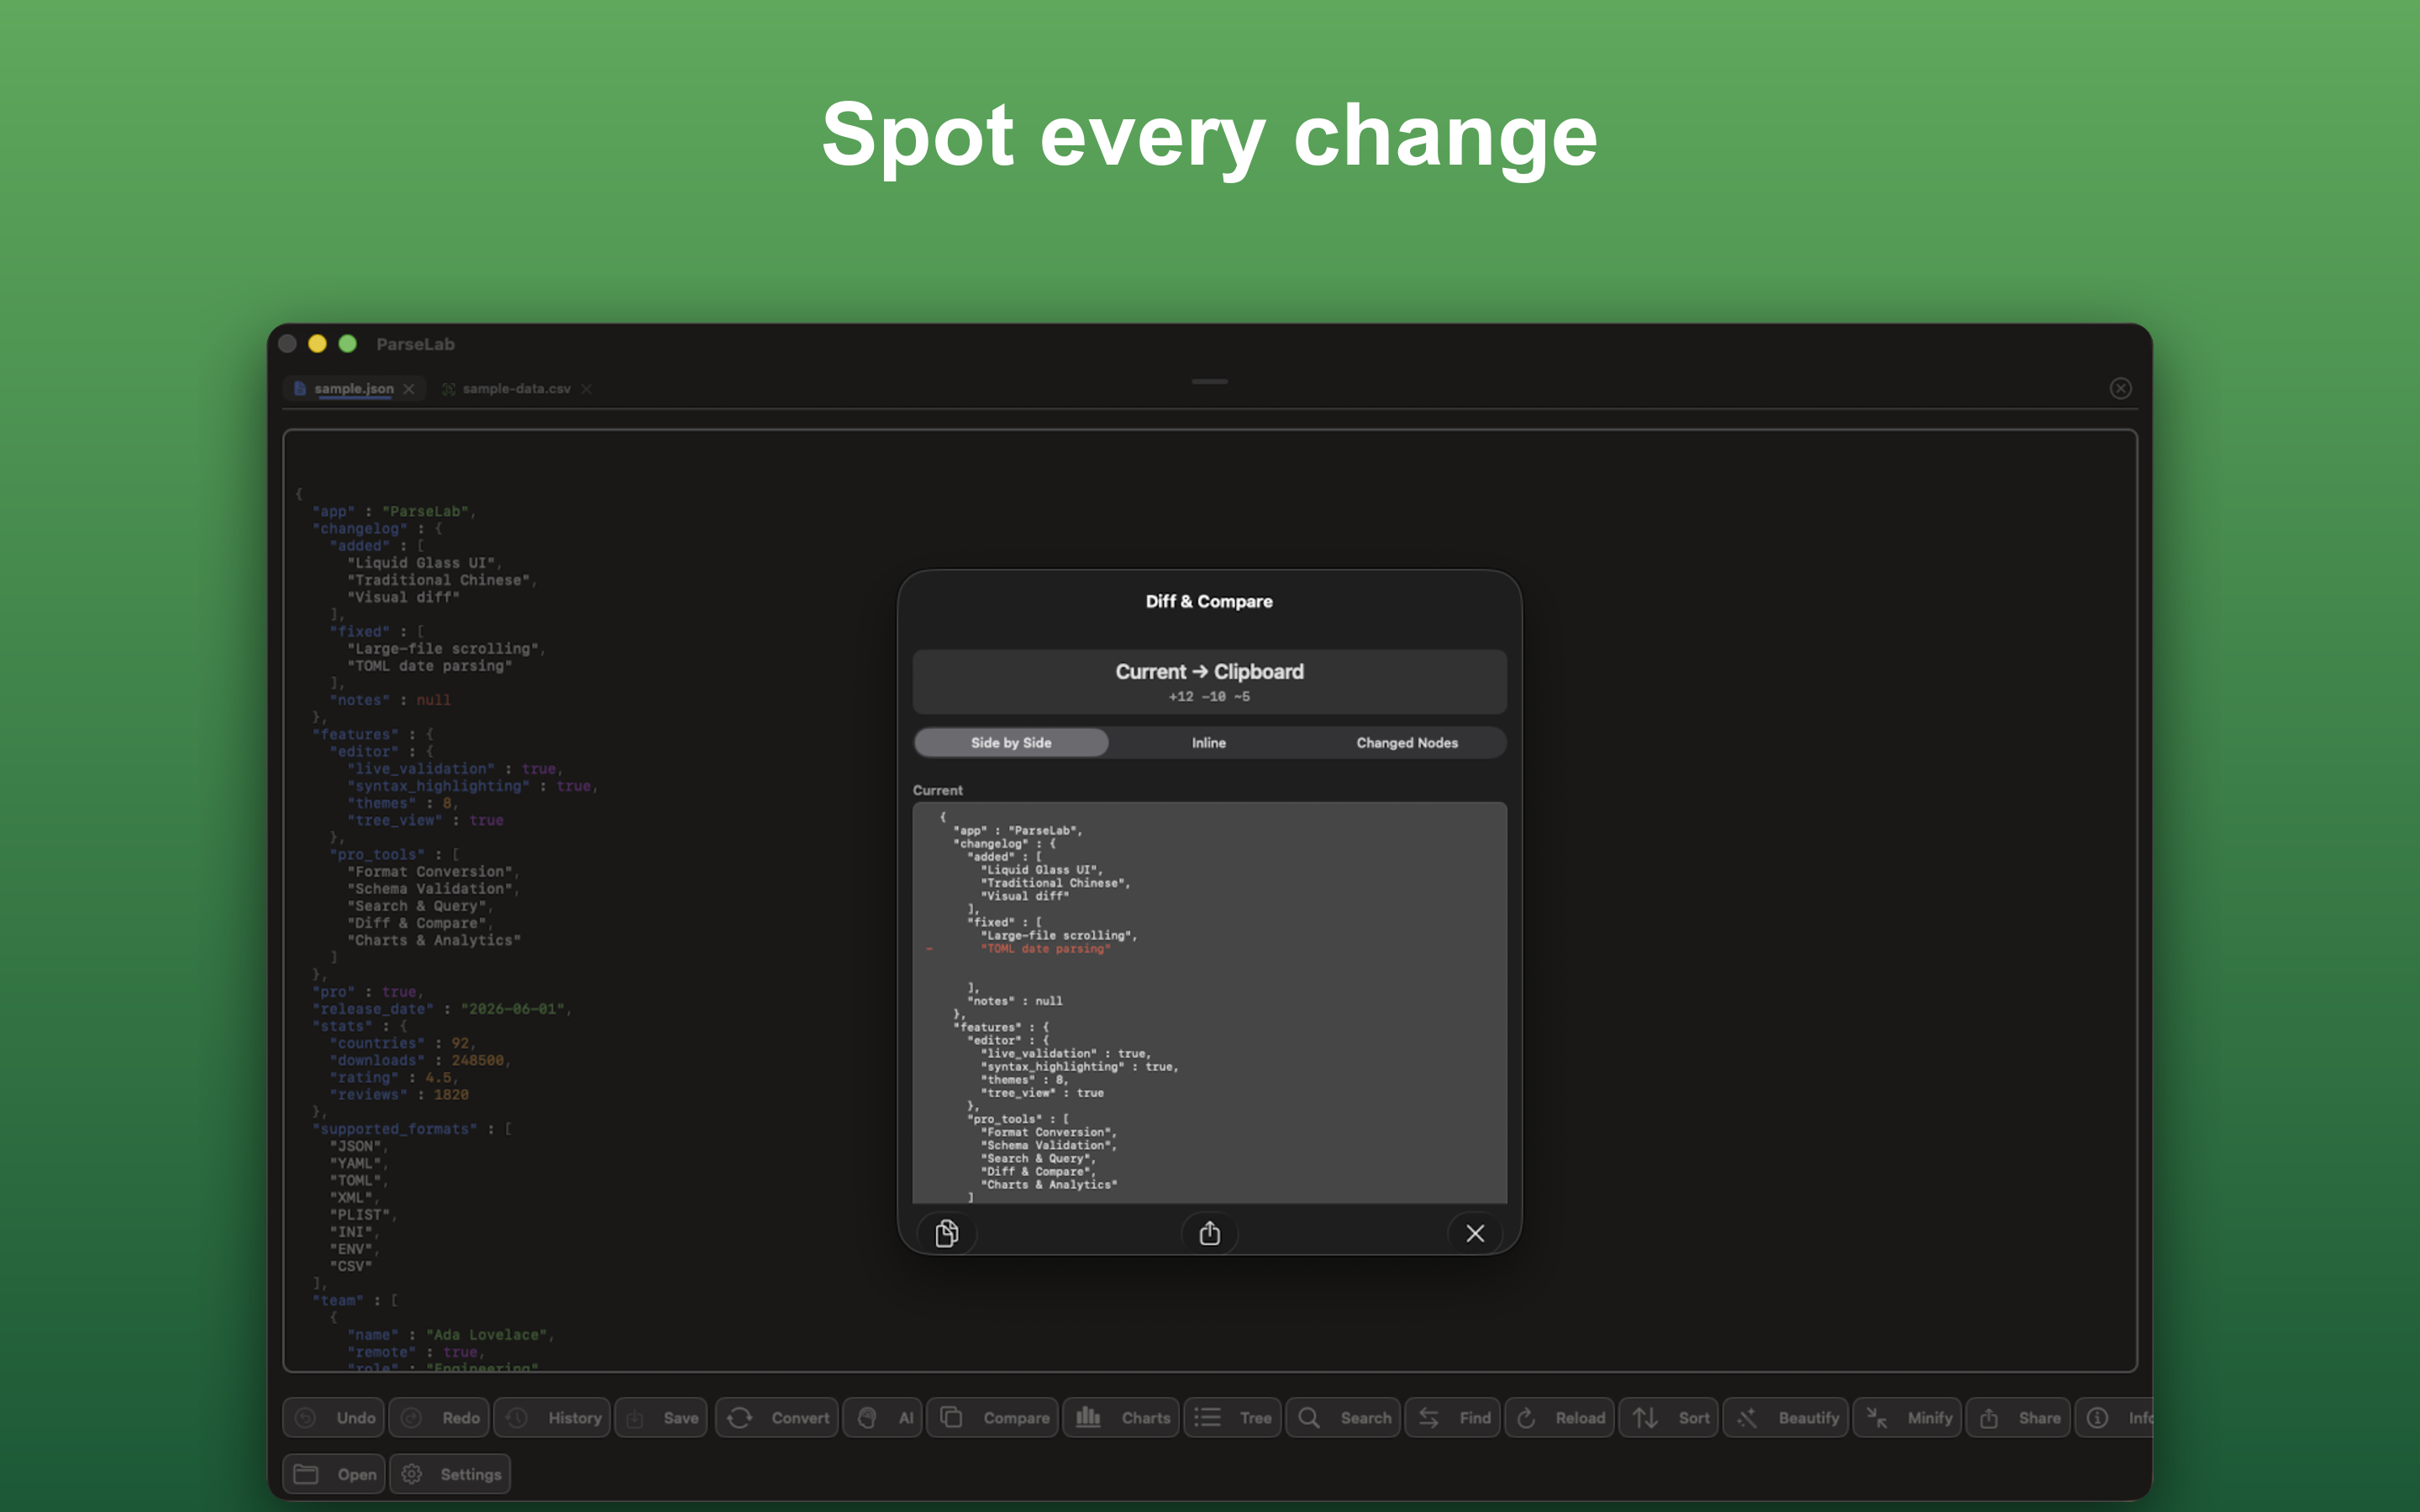Screen dimensions: 2420x1512
Task: Sort the document keys
Action: click(1669, 1417)
